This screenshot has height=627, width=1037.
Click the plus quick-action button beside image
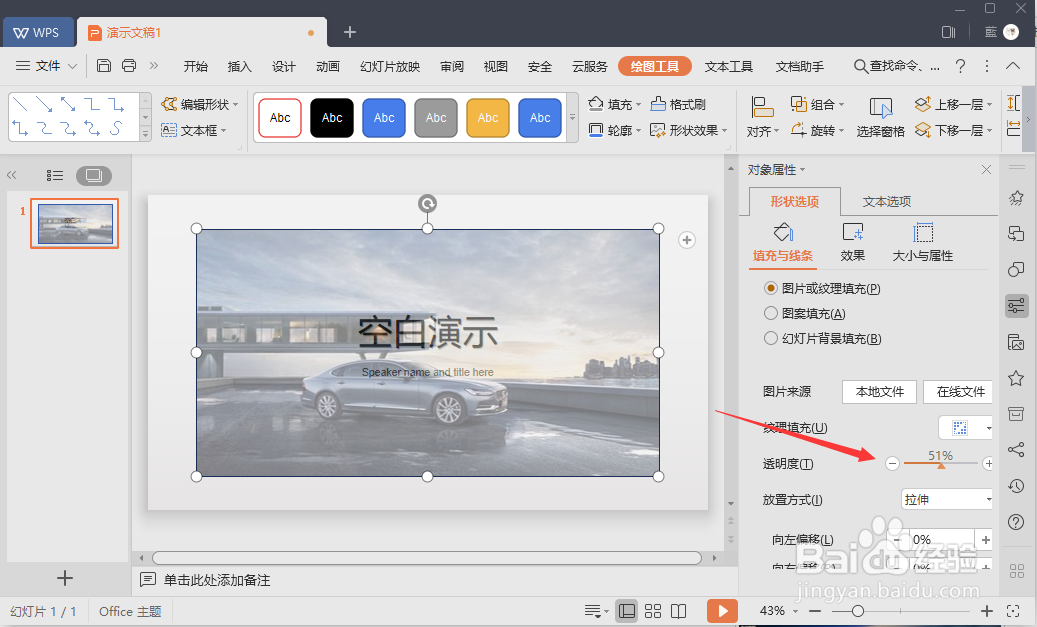pos(686,240)
